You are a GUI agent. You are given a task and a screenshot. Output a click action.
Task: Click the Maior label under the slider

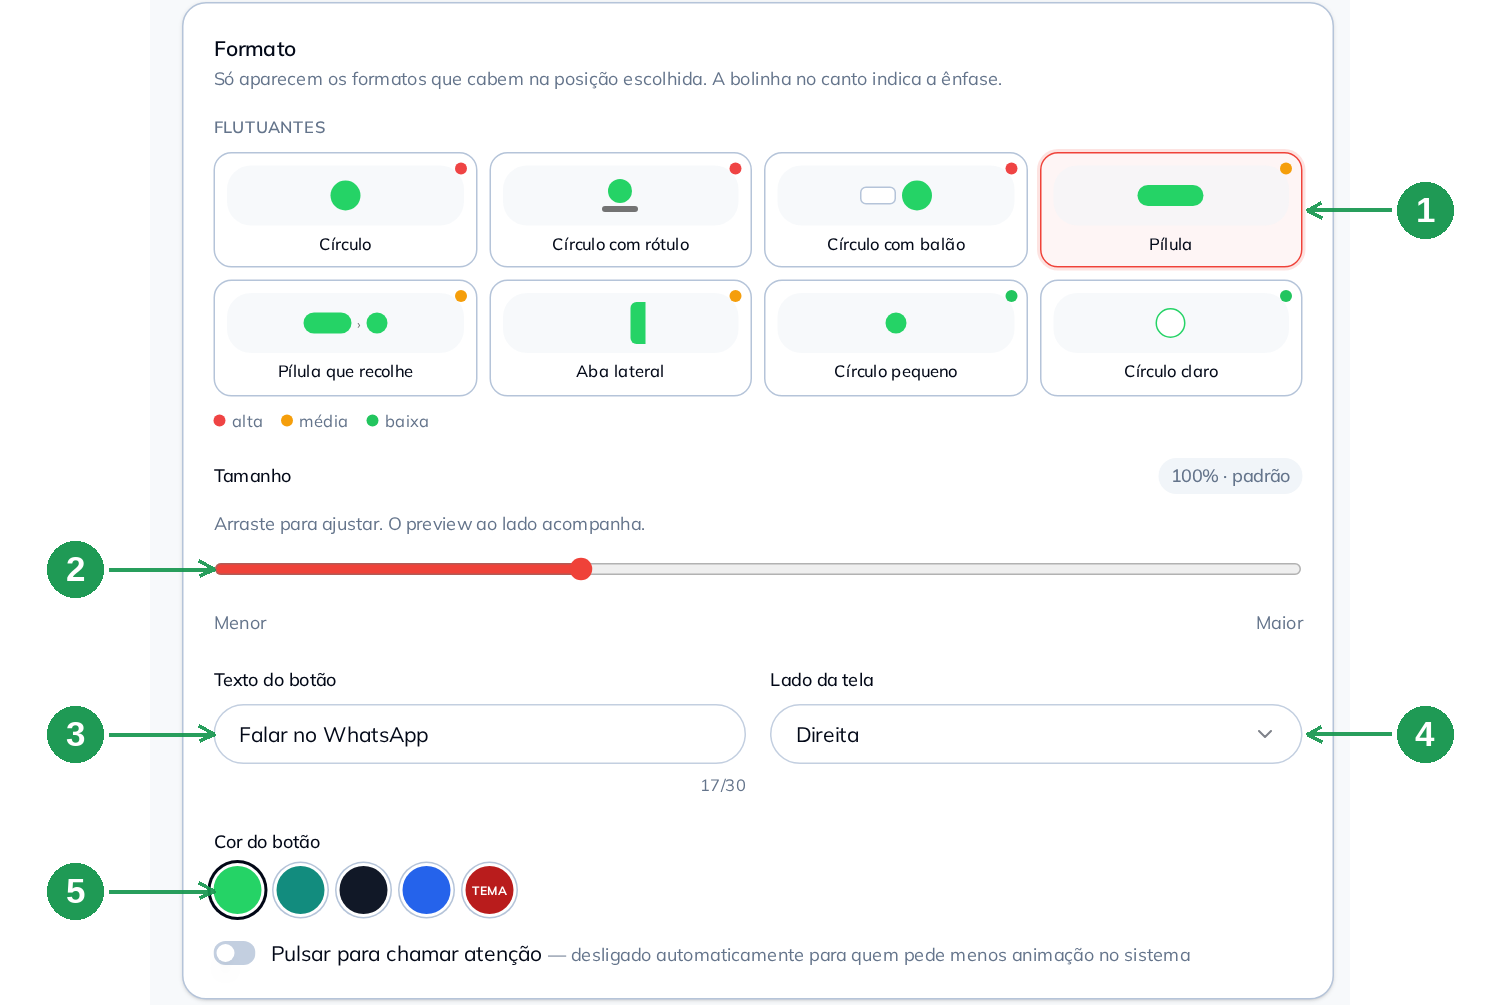[x=1279, y=623]
